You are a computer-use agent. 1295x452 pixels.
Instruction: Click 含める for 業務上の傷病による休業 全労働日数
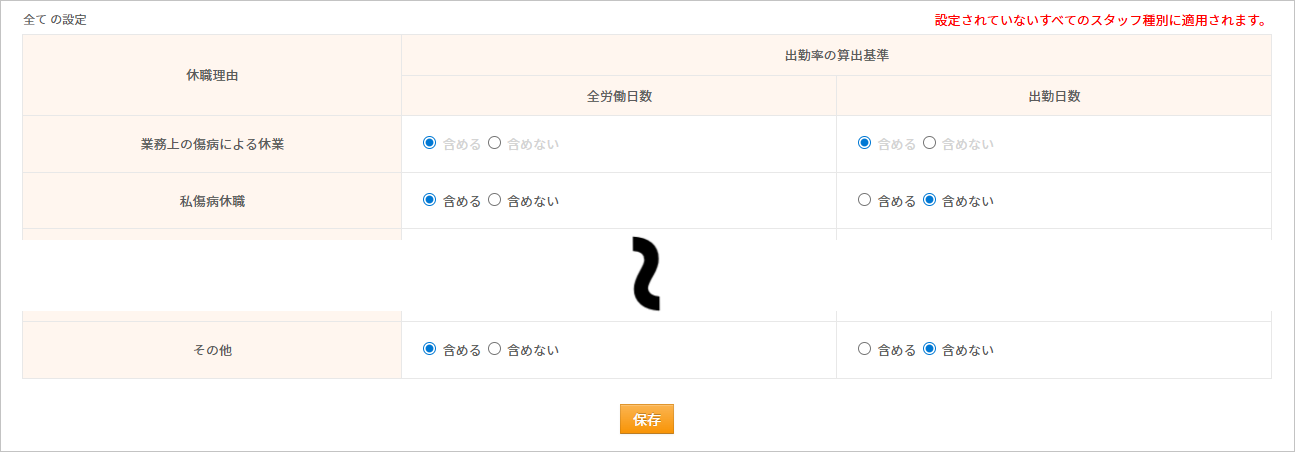click(430, 143)
